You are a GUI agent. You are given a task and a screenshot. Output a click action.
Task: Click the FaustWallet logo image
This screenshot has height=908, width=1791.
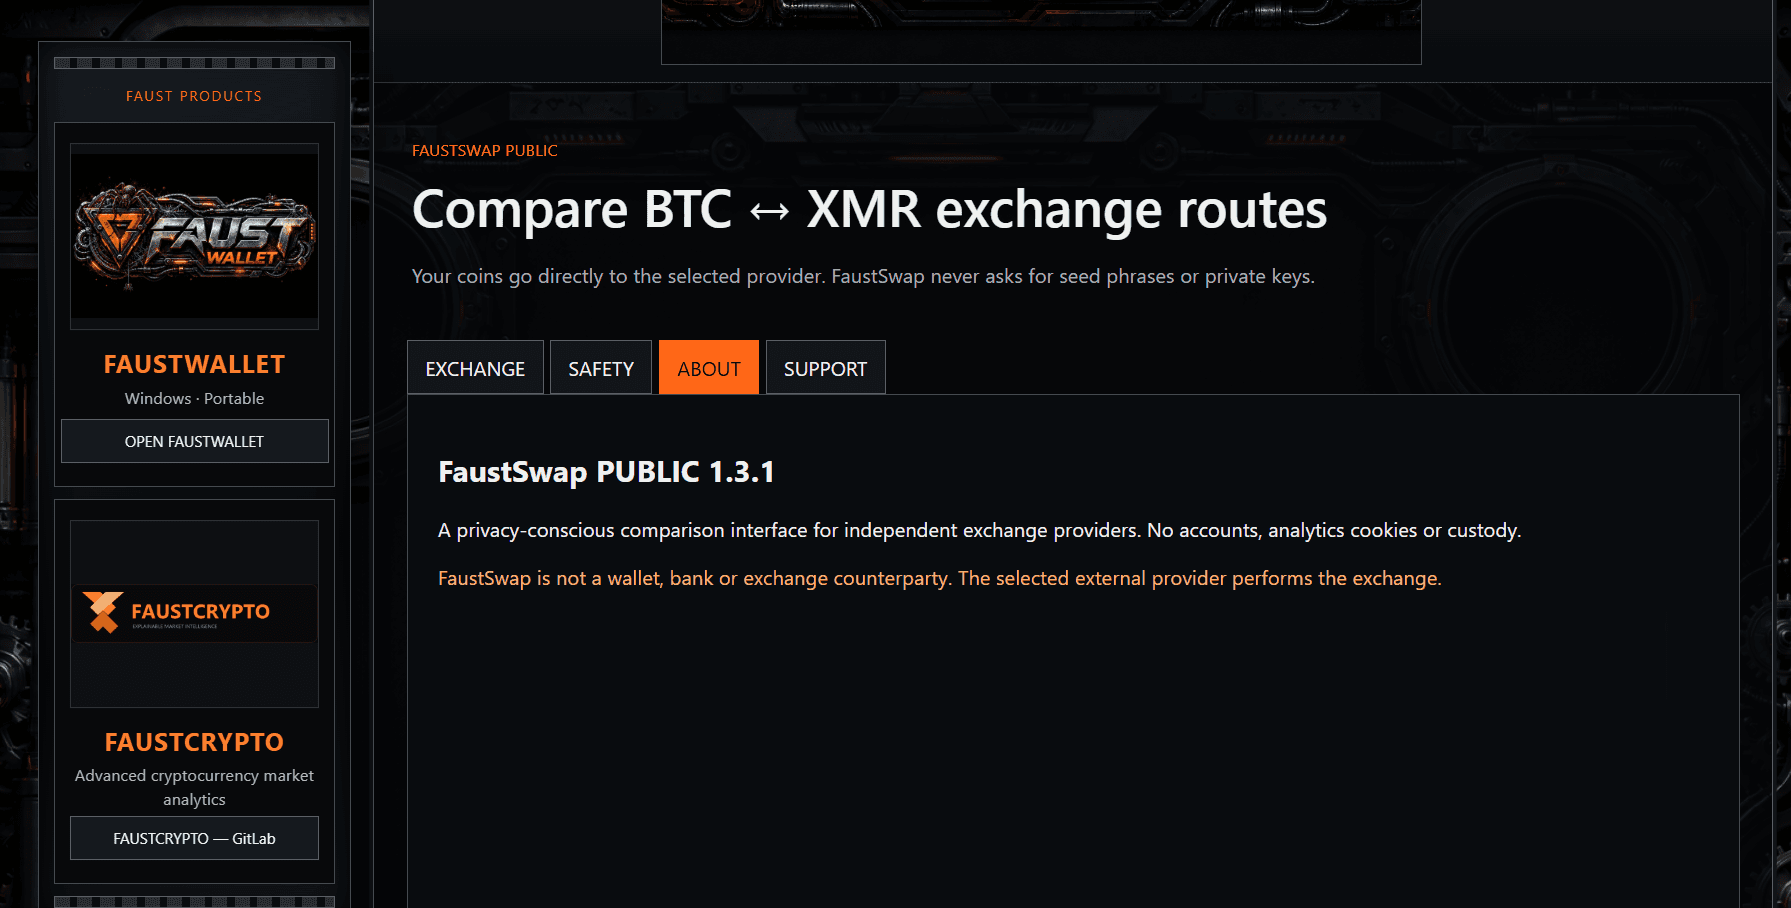pyautogui.click(x=194, y=237)
